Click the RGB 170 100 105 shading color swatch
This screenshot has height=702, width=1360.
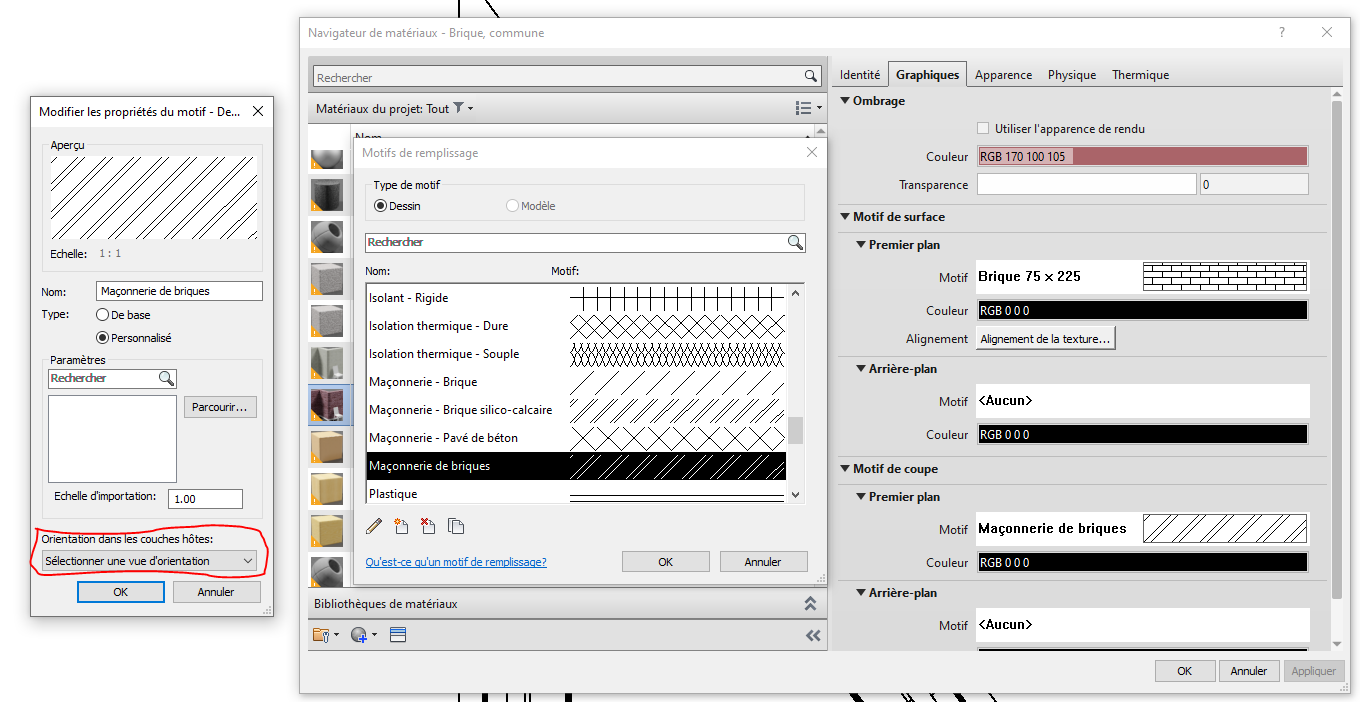click(x=1142, y=157)
